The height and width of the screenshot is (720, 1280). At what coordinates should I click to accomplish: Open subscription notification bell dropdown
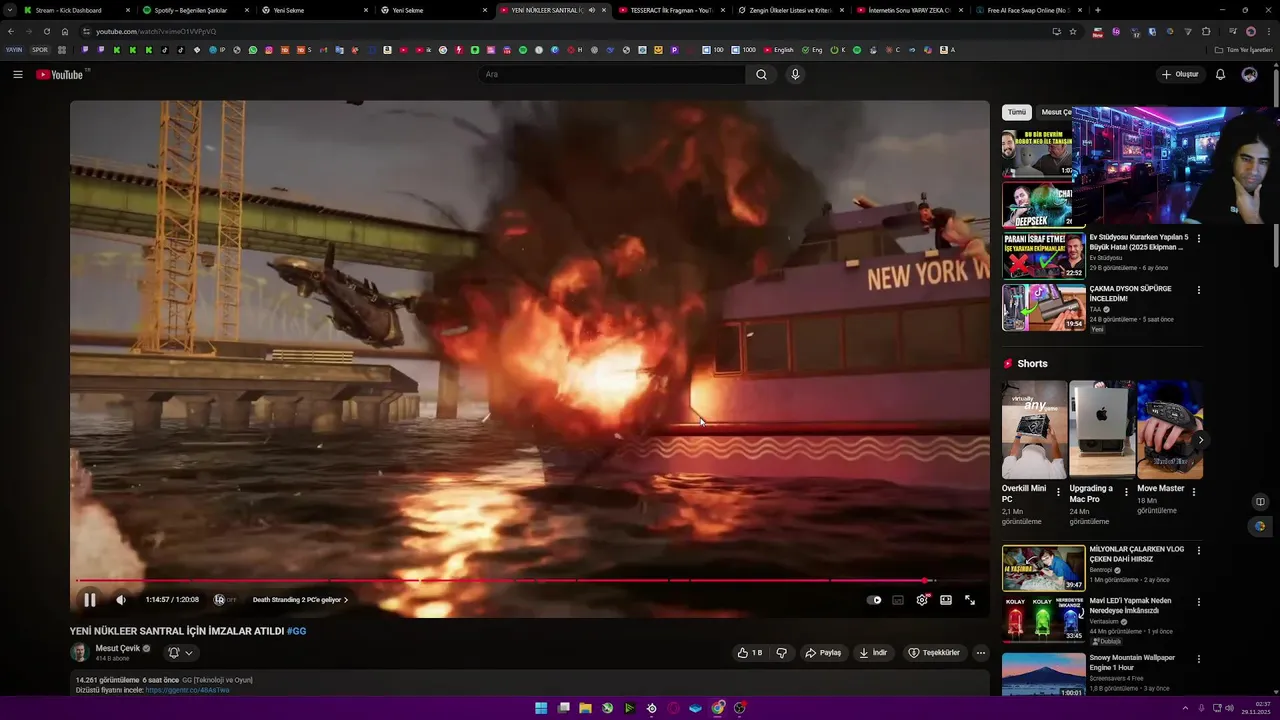click(180, 653)
